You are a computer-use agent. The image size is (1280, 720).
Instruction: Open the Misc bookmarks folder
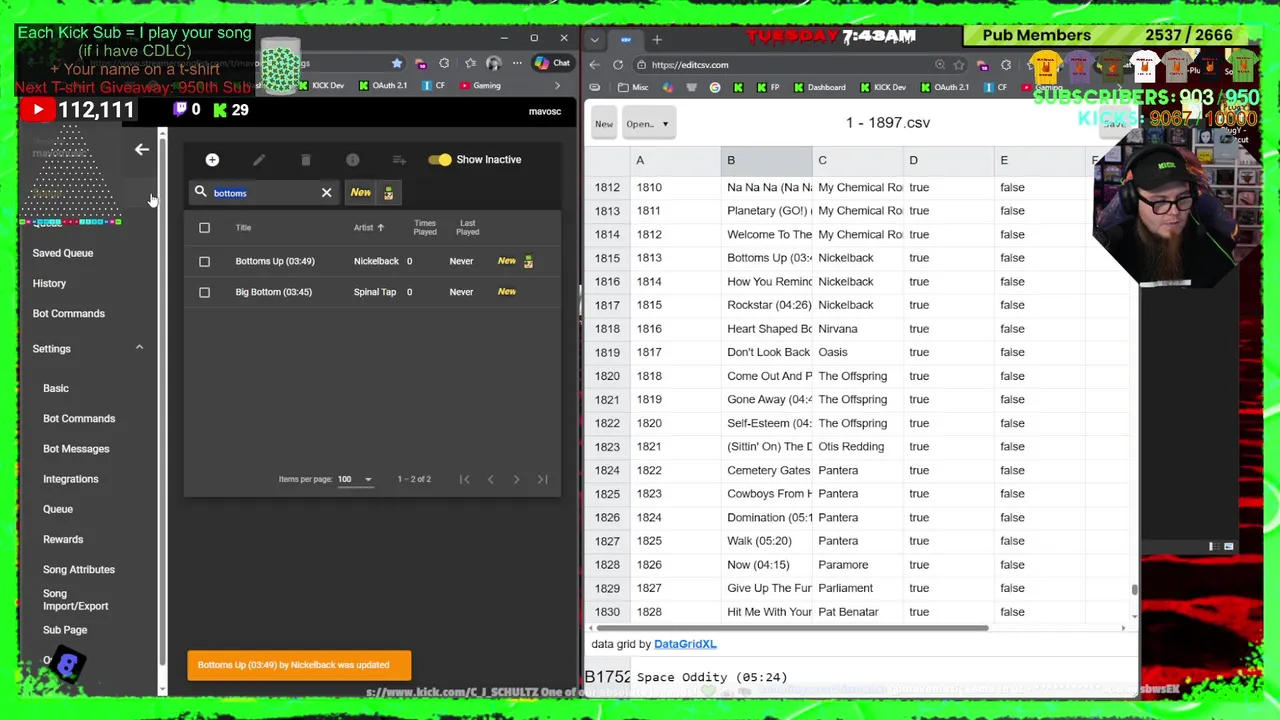(634, 87)
